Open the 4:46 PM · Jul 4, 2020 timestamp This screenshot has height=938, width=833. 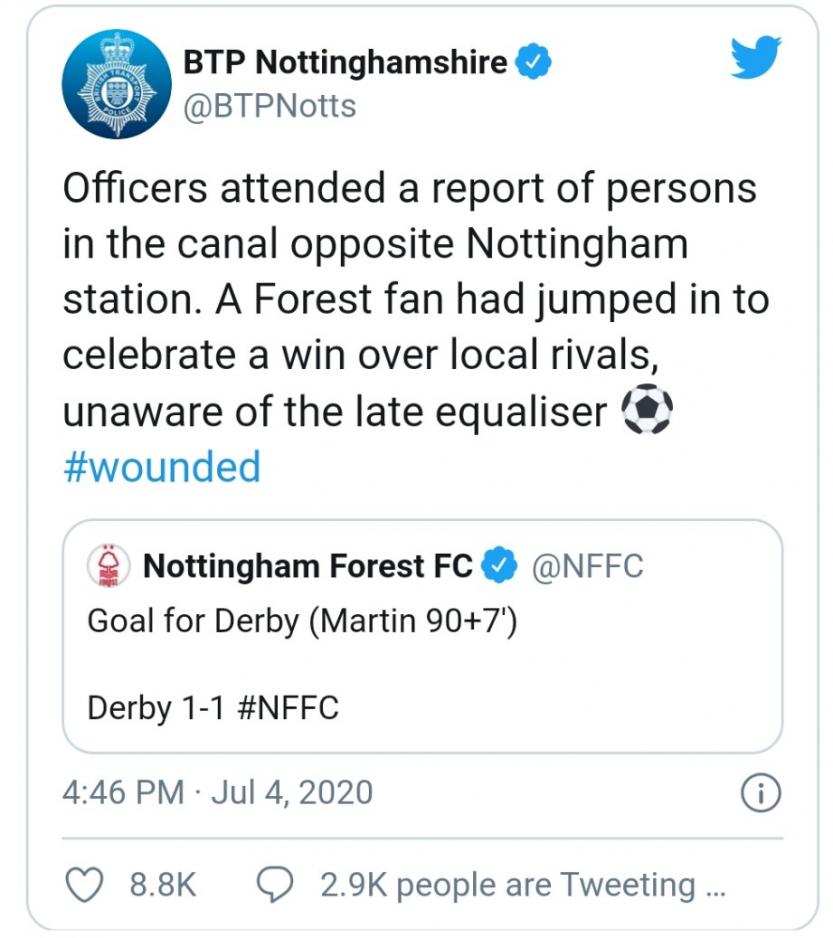coord(217,793)
